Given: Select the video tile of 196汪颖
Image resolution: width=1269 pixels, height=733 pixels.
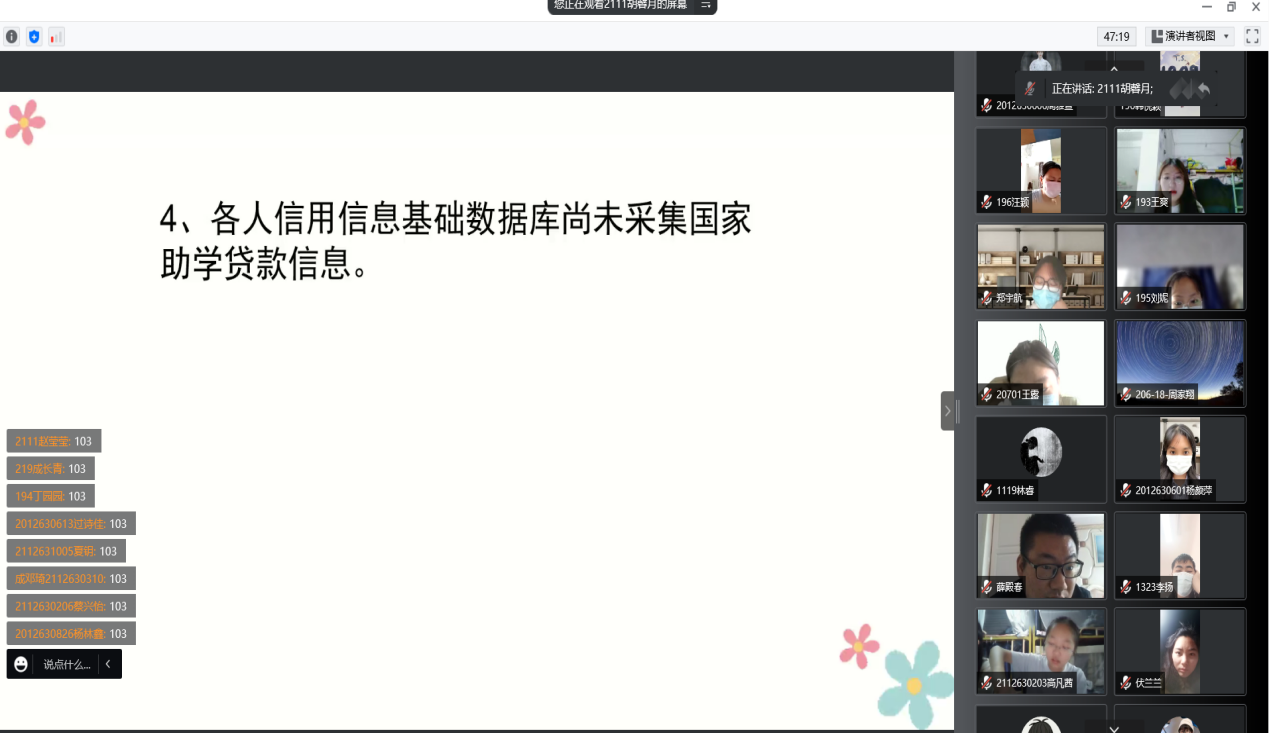Looking at the screenshot, I should click(x=1041, y=170).
